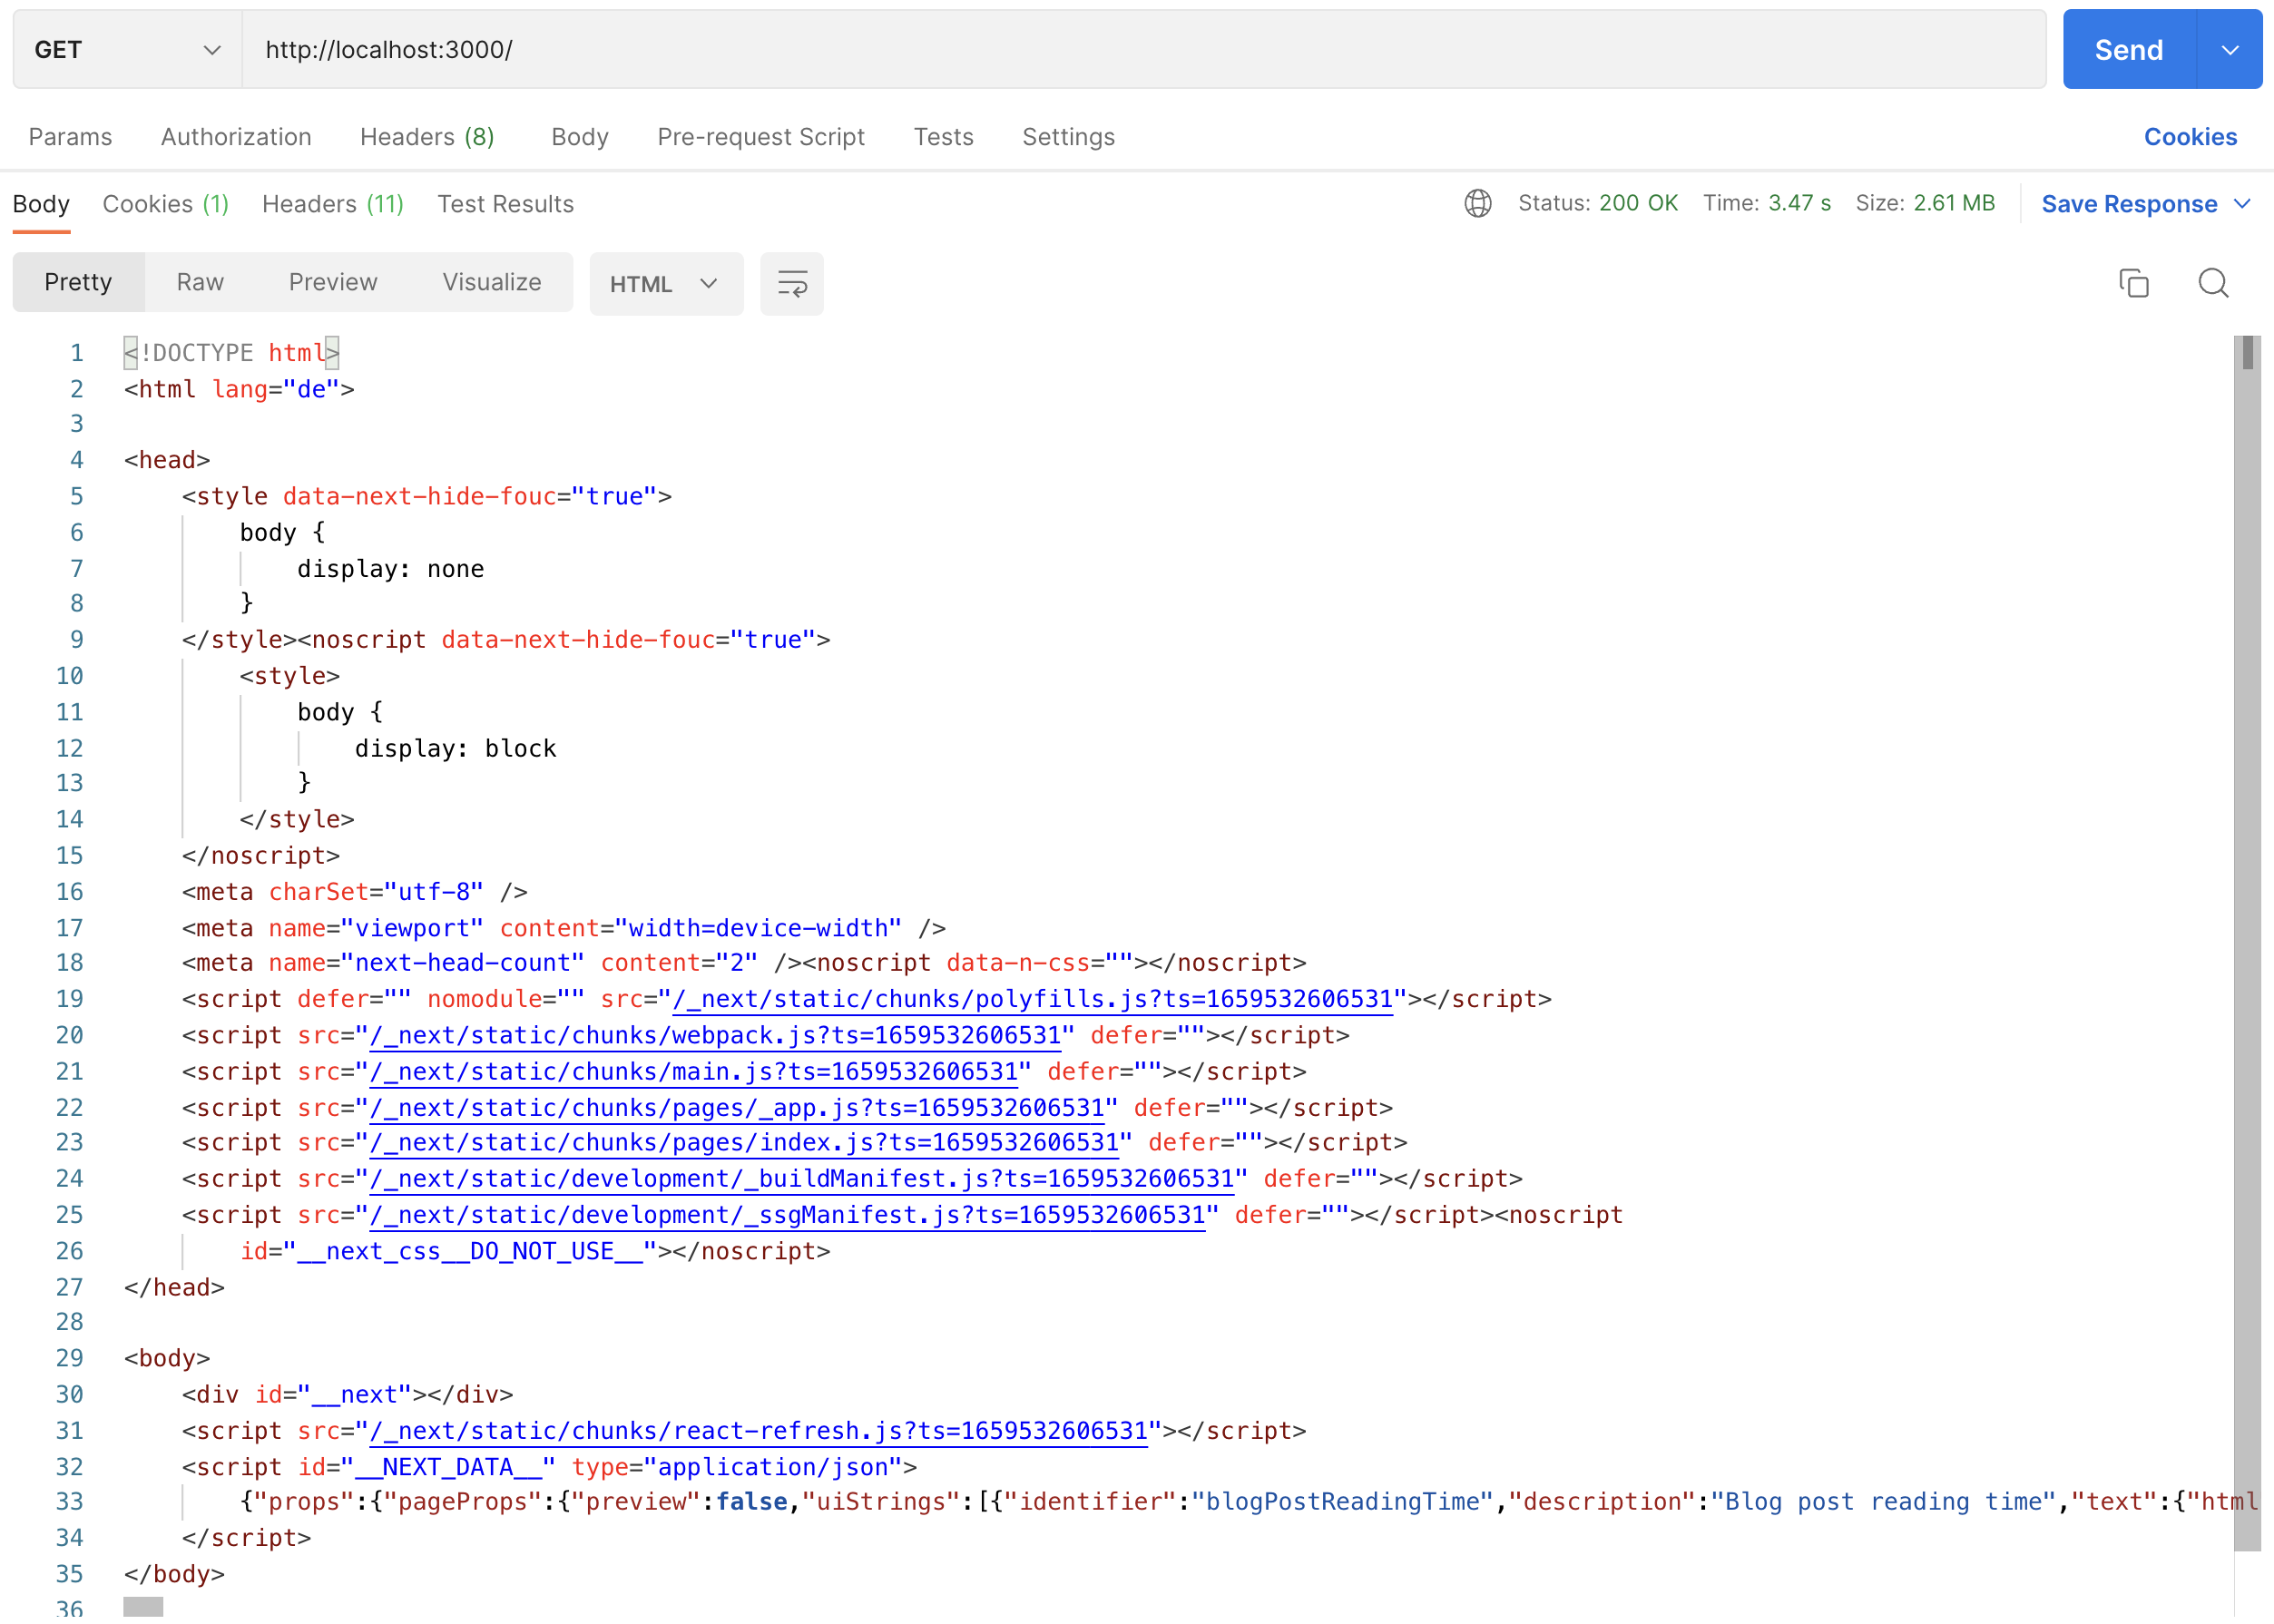2274x1624 pixels.
Task: Switch to the Params tab
Action: coord(71,137)
